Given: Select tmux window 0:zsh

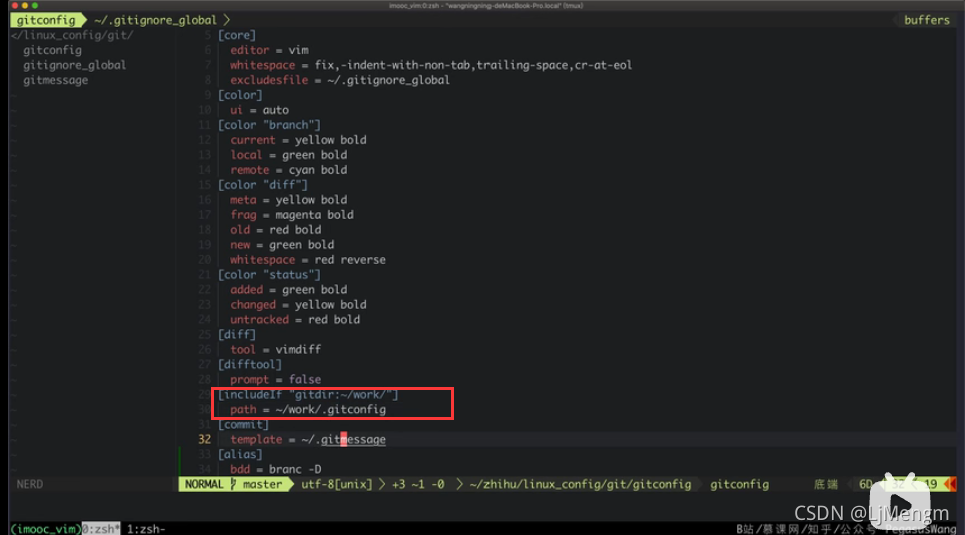Looking at the screenshot, I should click(x=101, y=529).
